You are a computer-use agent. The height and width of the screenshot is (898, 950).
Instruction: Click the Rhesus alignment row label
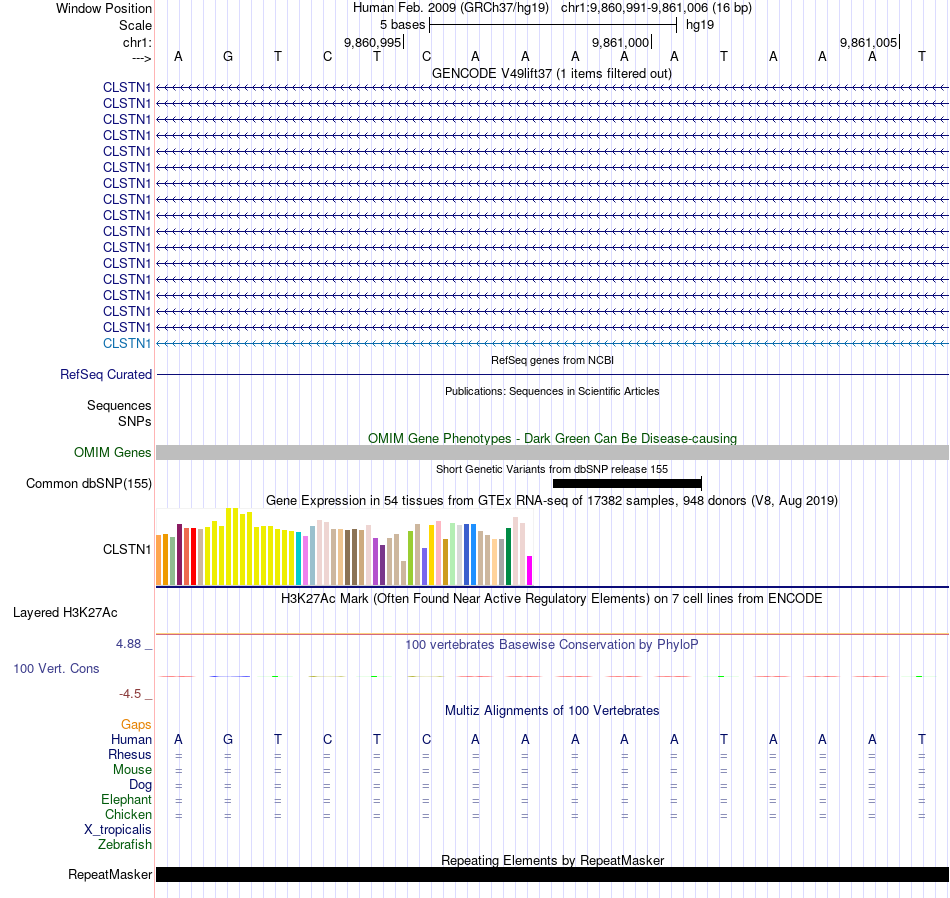tap(130, 754)
